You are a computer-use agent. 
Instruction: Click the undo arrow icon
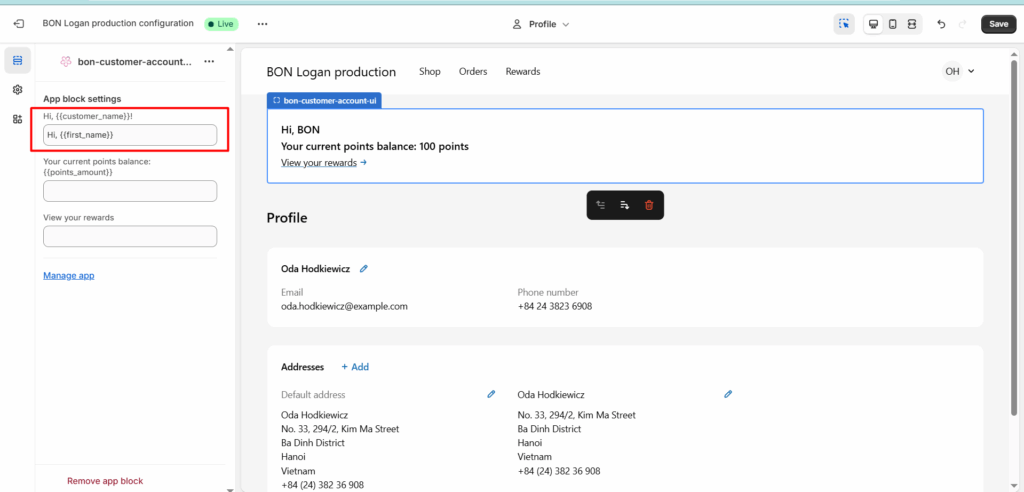[x=941, y=24]
